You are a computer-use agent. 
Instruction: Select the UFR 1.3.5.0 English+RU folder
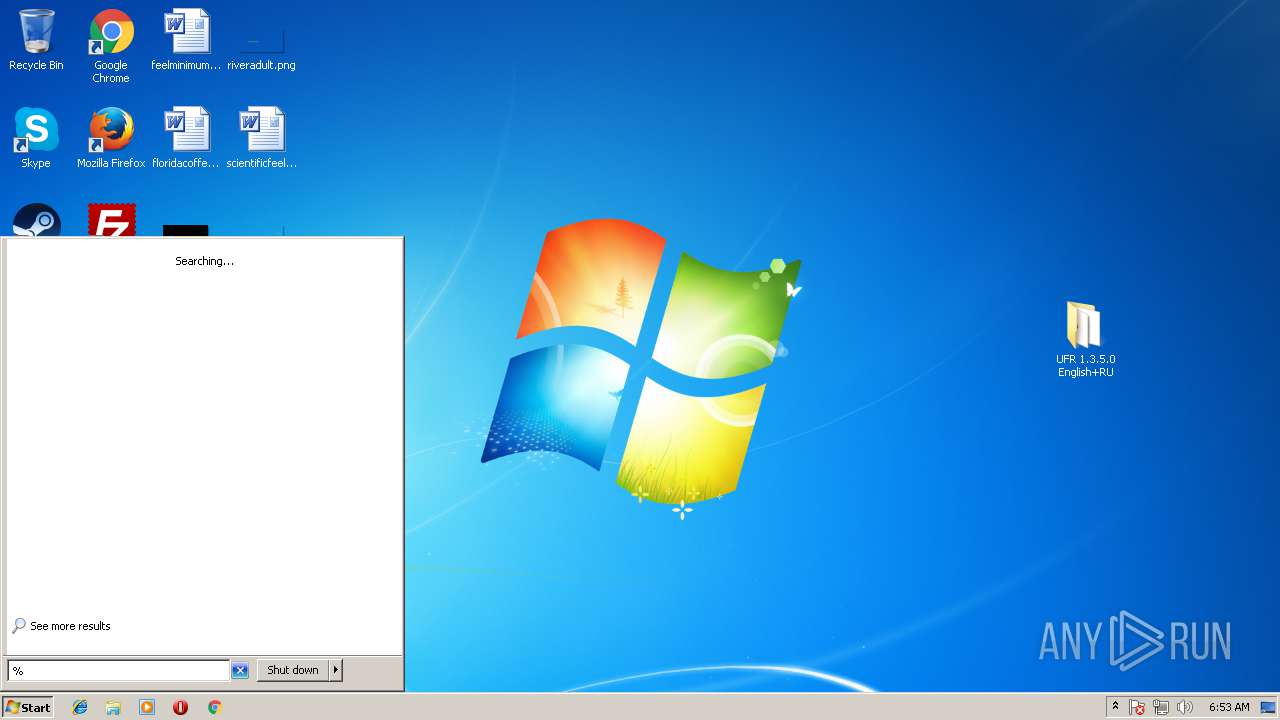coord(1085,340)
